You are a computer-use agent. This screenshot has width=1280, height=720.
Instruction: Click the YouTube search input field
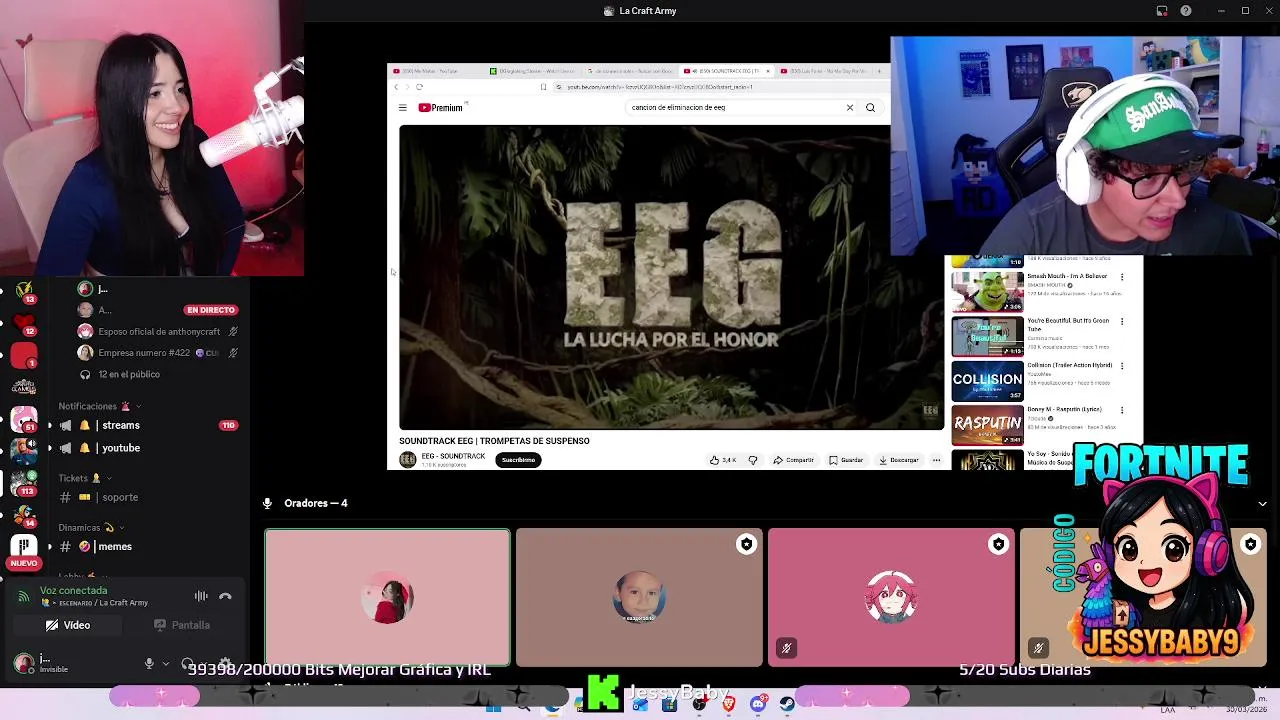(x=735, y=107)
